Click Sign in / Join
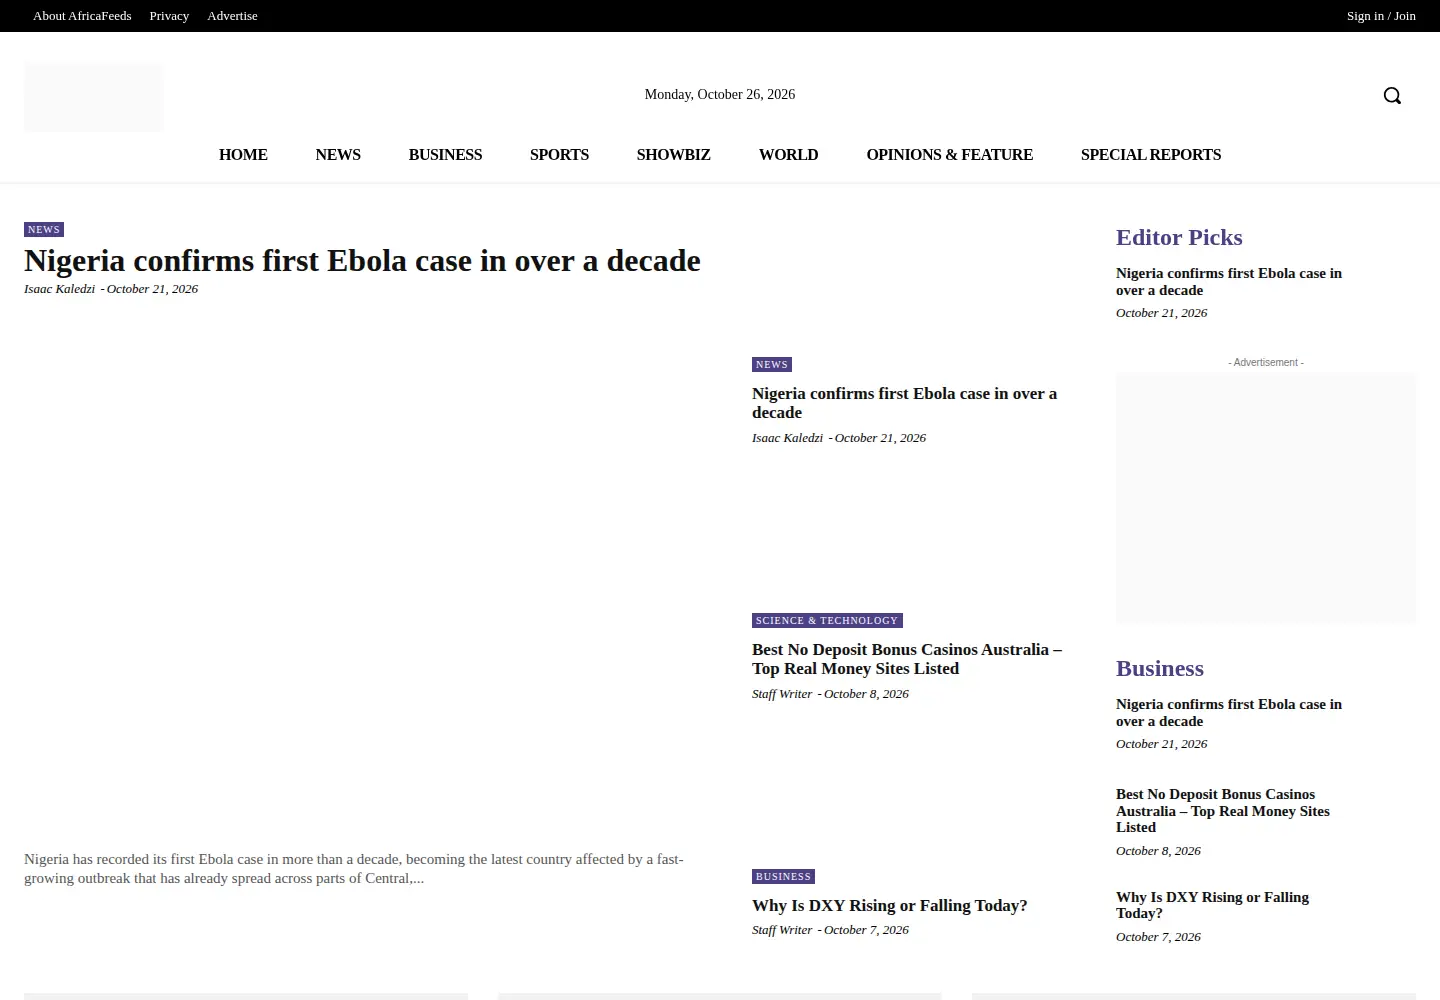The height and width of the screenshot is (1000, 1440). coord(1381,16)
